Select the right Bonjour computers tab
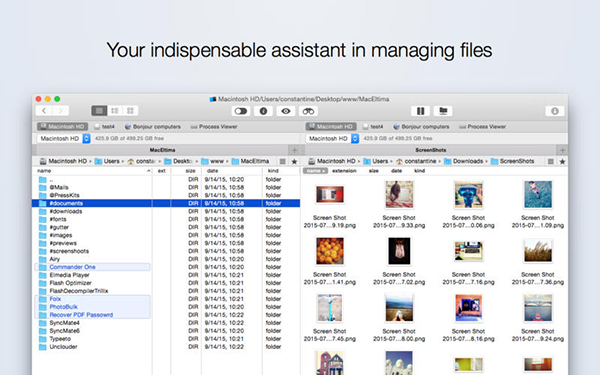The width and height of the screenshot is (600, 375). [x=421, y=127]
